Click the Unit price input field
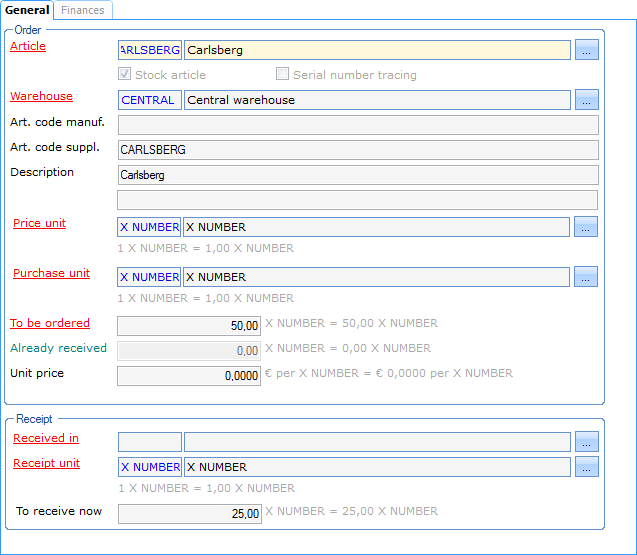The width and height of the screenshot is (637, 555). (x=189, y=375)
